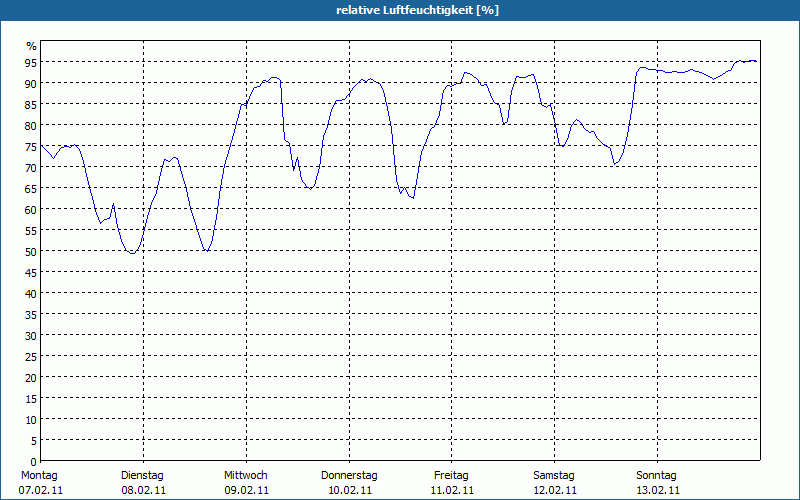The height and width of the screenshot is (500, 800).
Task: Click the date '09.02.11'
Action: (246, 490)
